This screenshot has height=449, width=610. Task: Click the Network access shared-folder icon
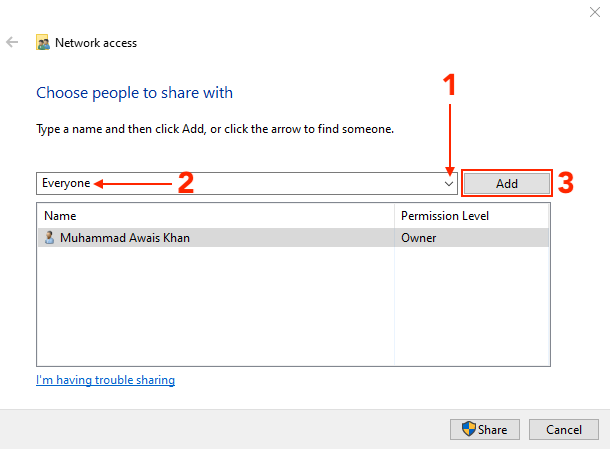click(43, 42)
